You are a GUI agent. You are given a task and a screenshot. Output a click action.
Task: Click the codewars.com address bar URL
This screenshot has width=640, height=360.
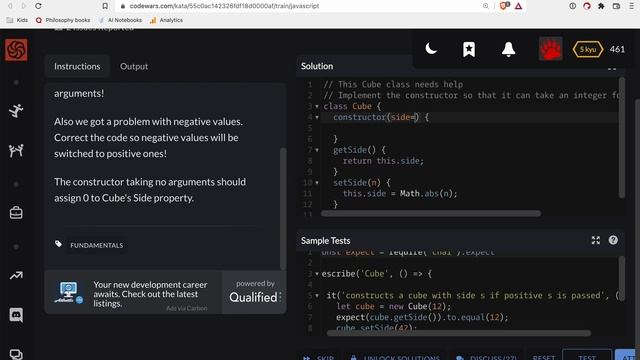[x=224, y=6]
